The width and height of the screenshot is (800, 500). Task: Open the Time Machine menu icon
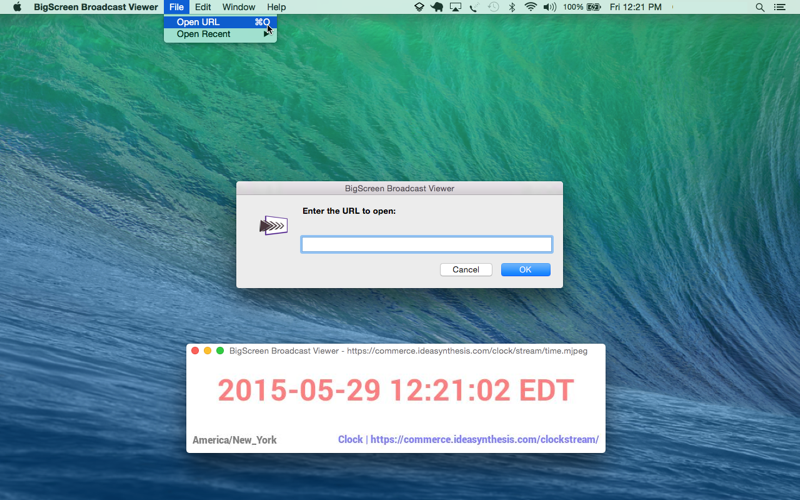point(493,7)
